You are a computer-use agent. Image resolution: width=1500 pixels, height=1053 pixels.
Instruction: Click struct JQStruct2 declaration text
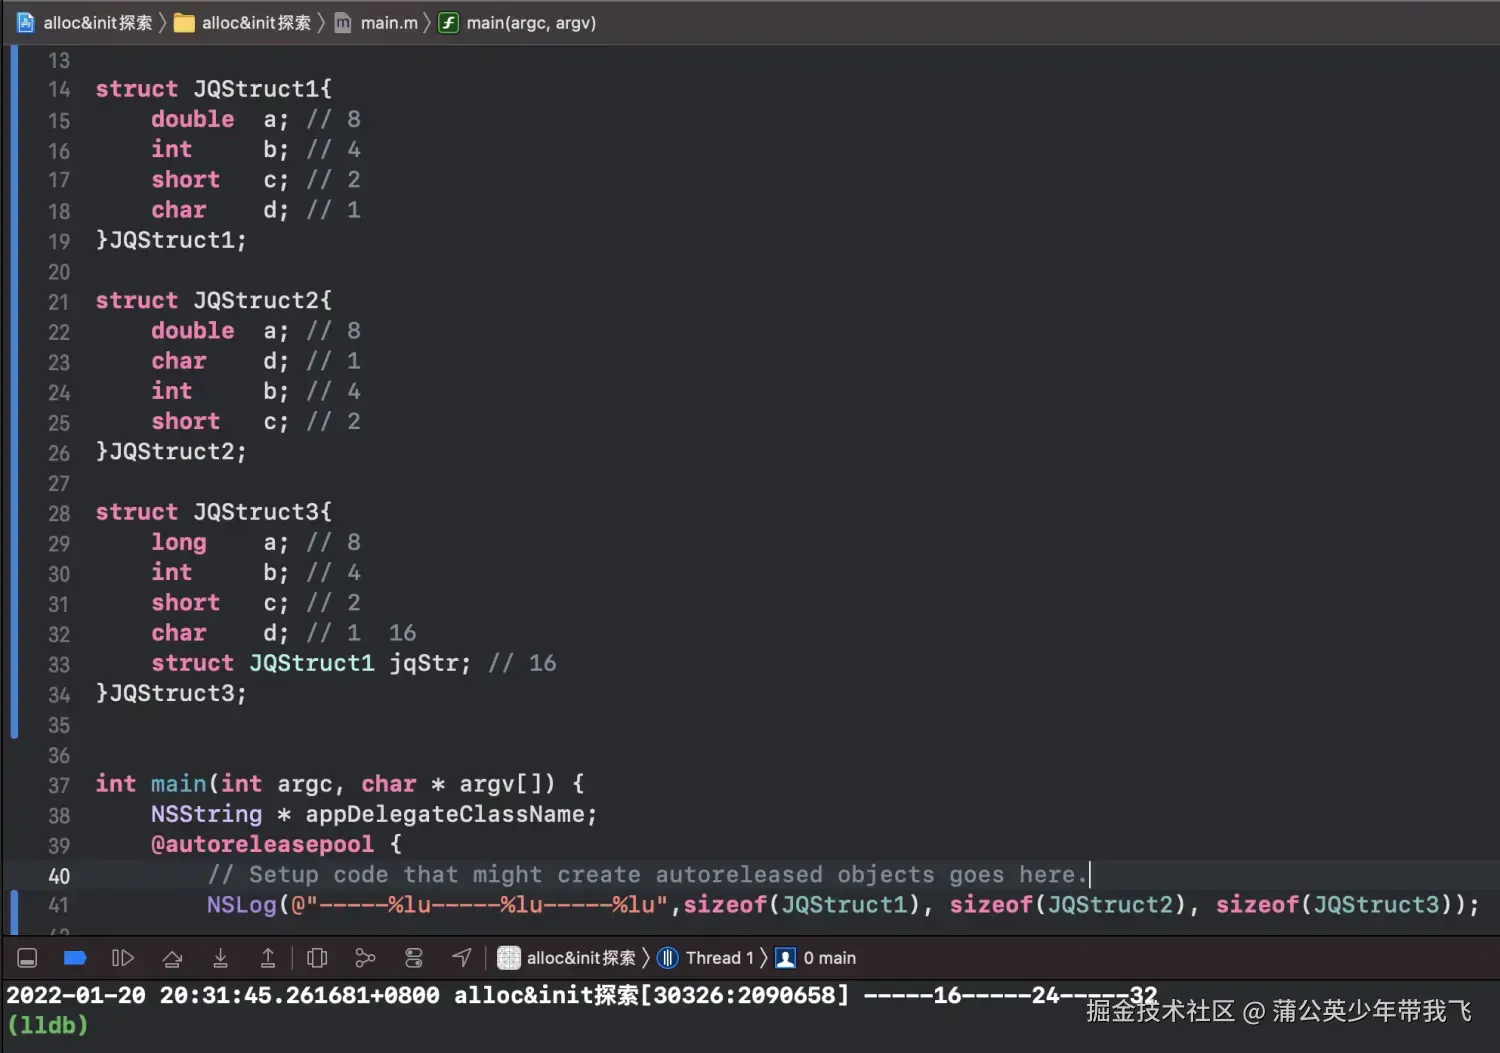point(213,300)
